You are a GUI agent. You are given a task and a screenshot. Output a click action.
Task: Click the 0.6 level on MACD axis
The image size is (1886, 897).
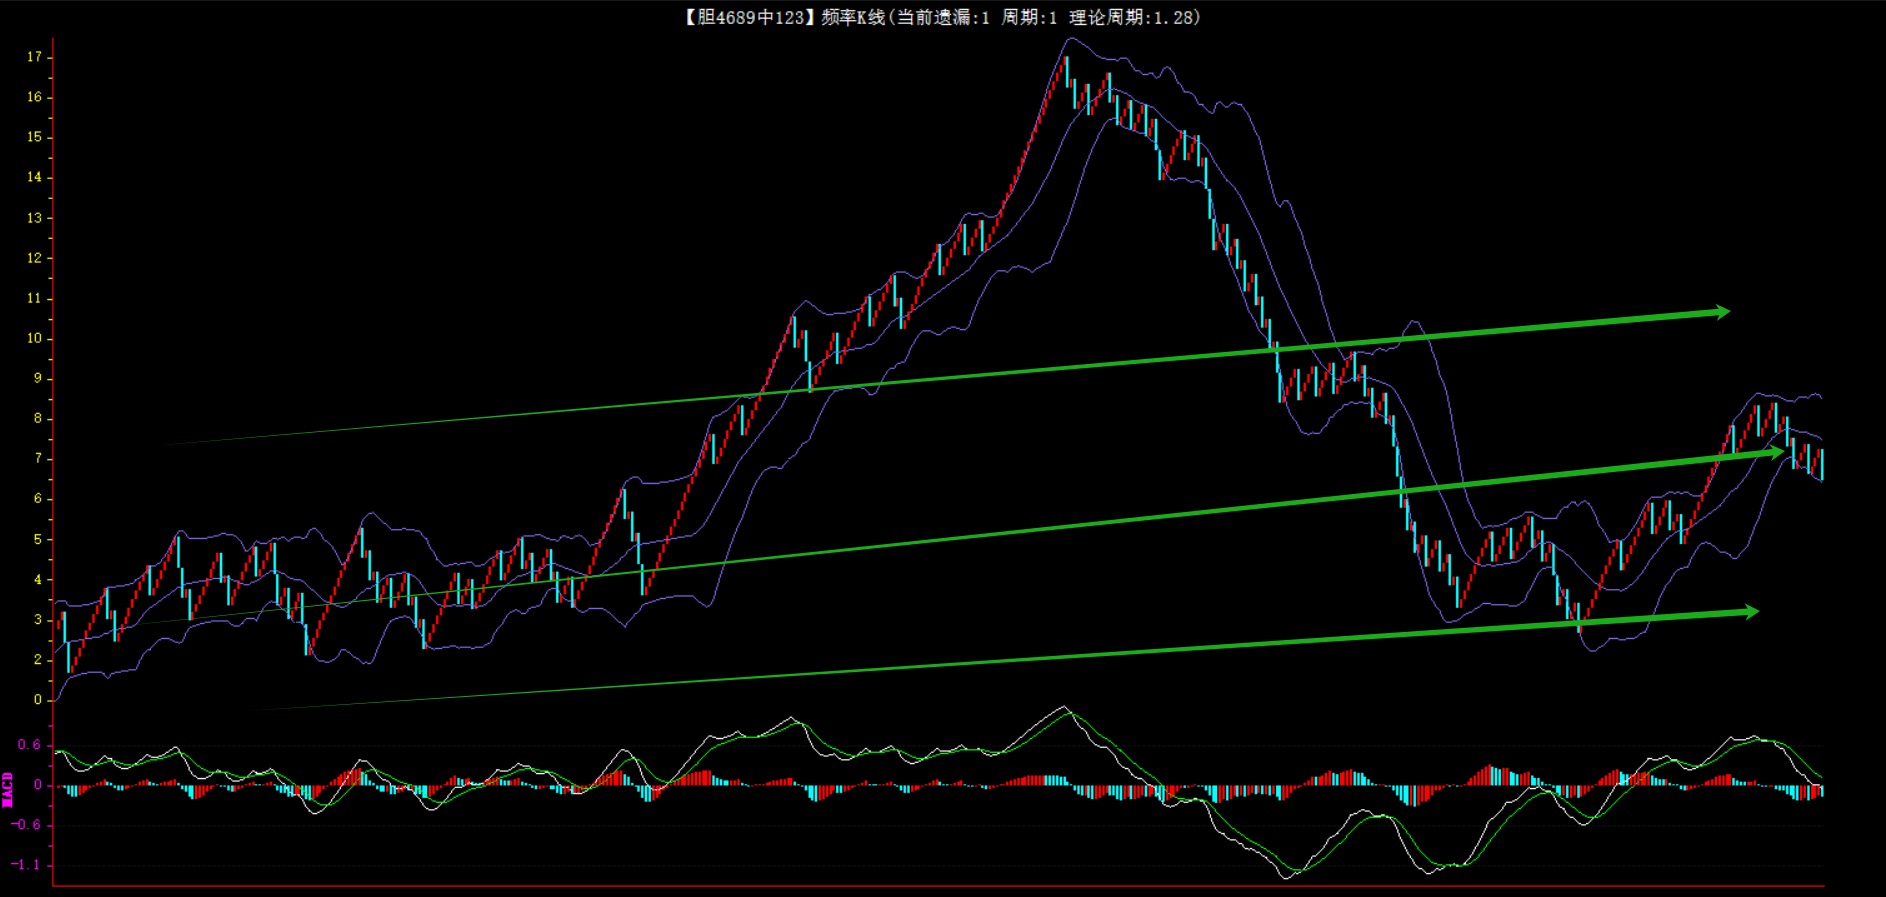tap(30, 745)
